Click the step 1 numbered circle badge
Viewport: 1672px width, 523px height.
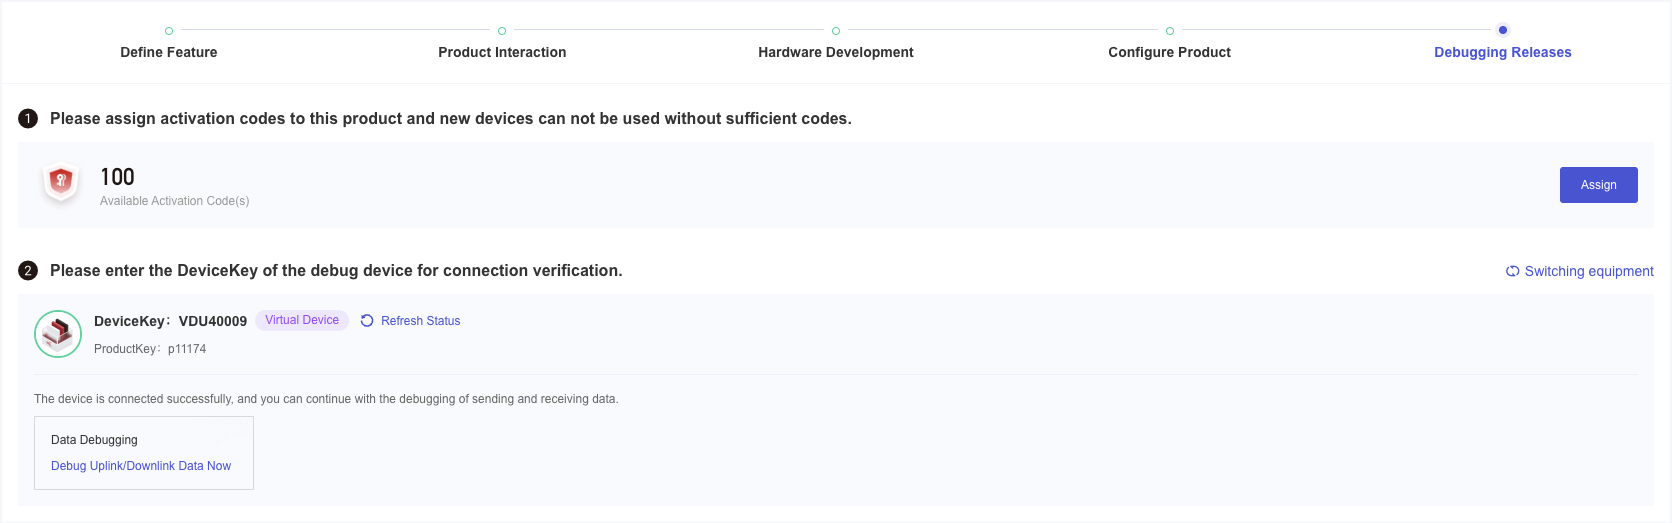coord(28,119)
